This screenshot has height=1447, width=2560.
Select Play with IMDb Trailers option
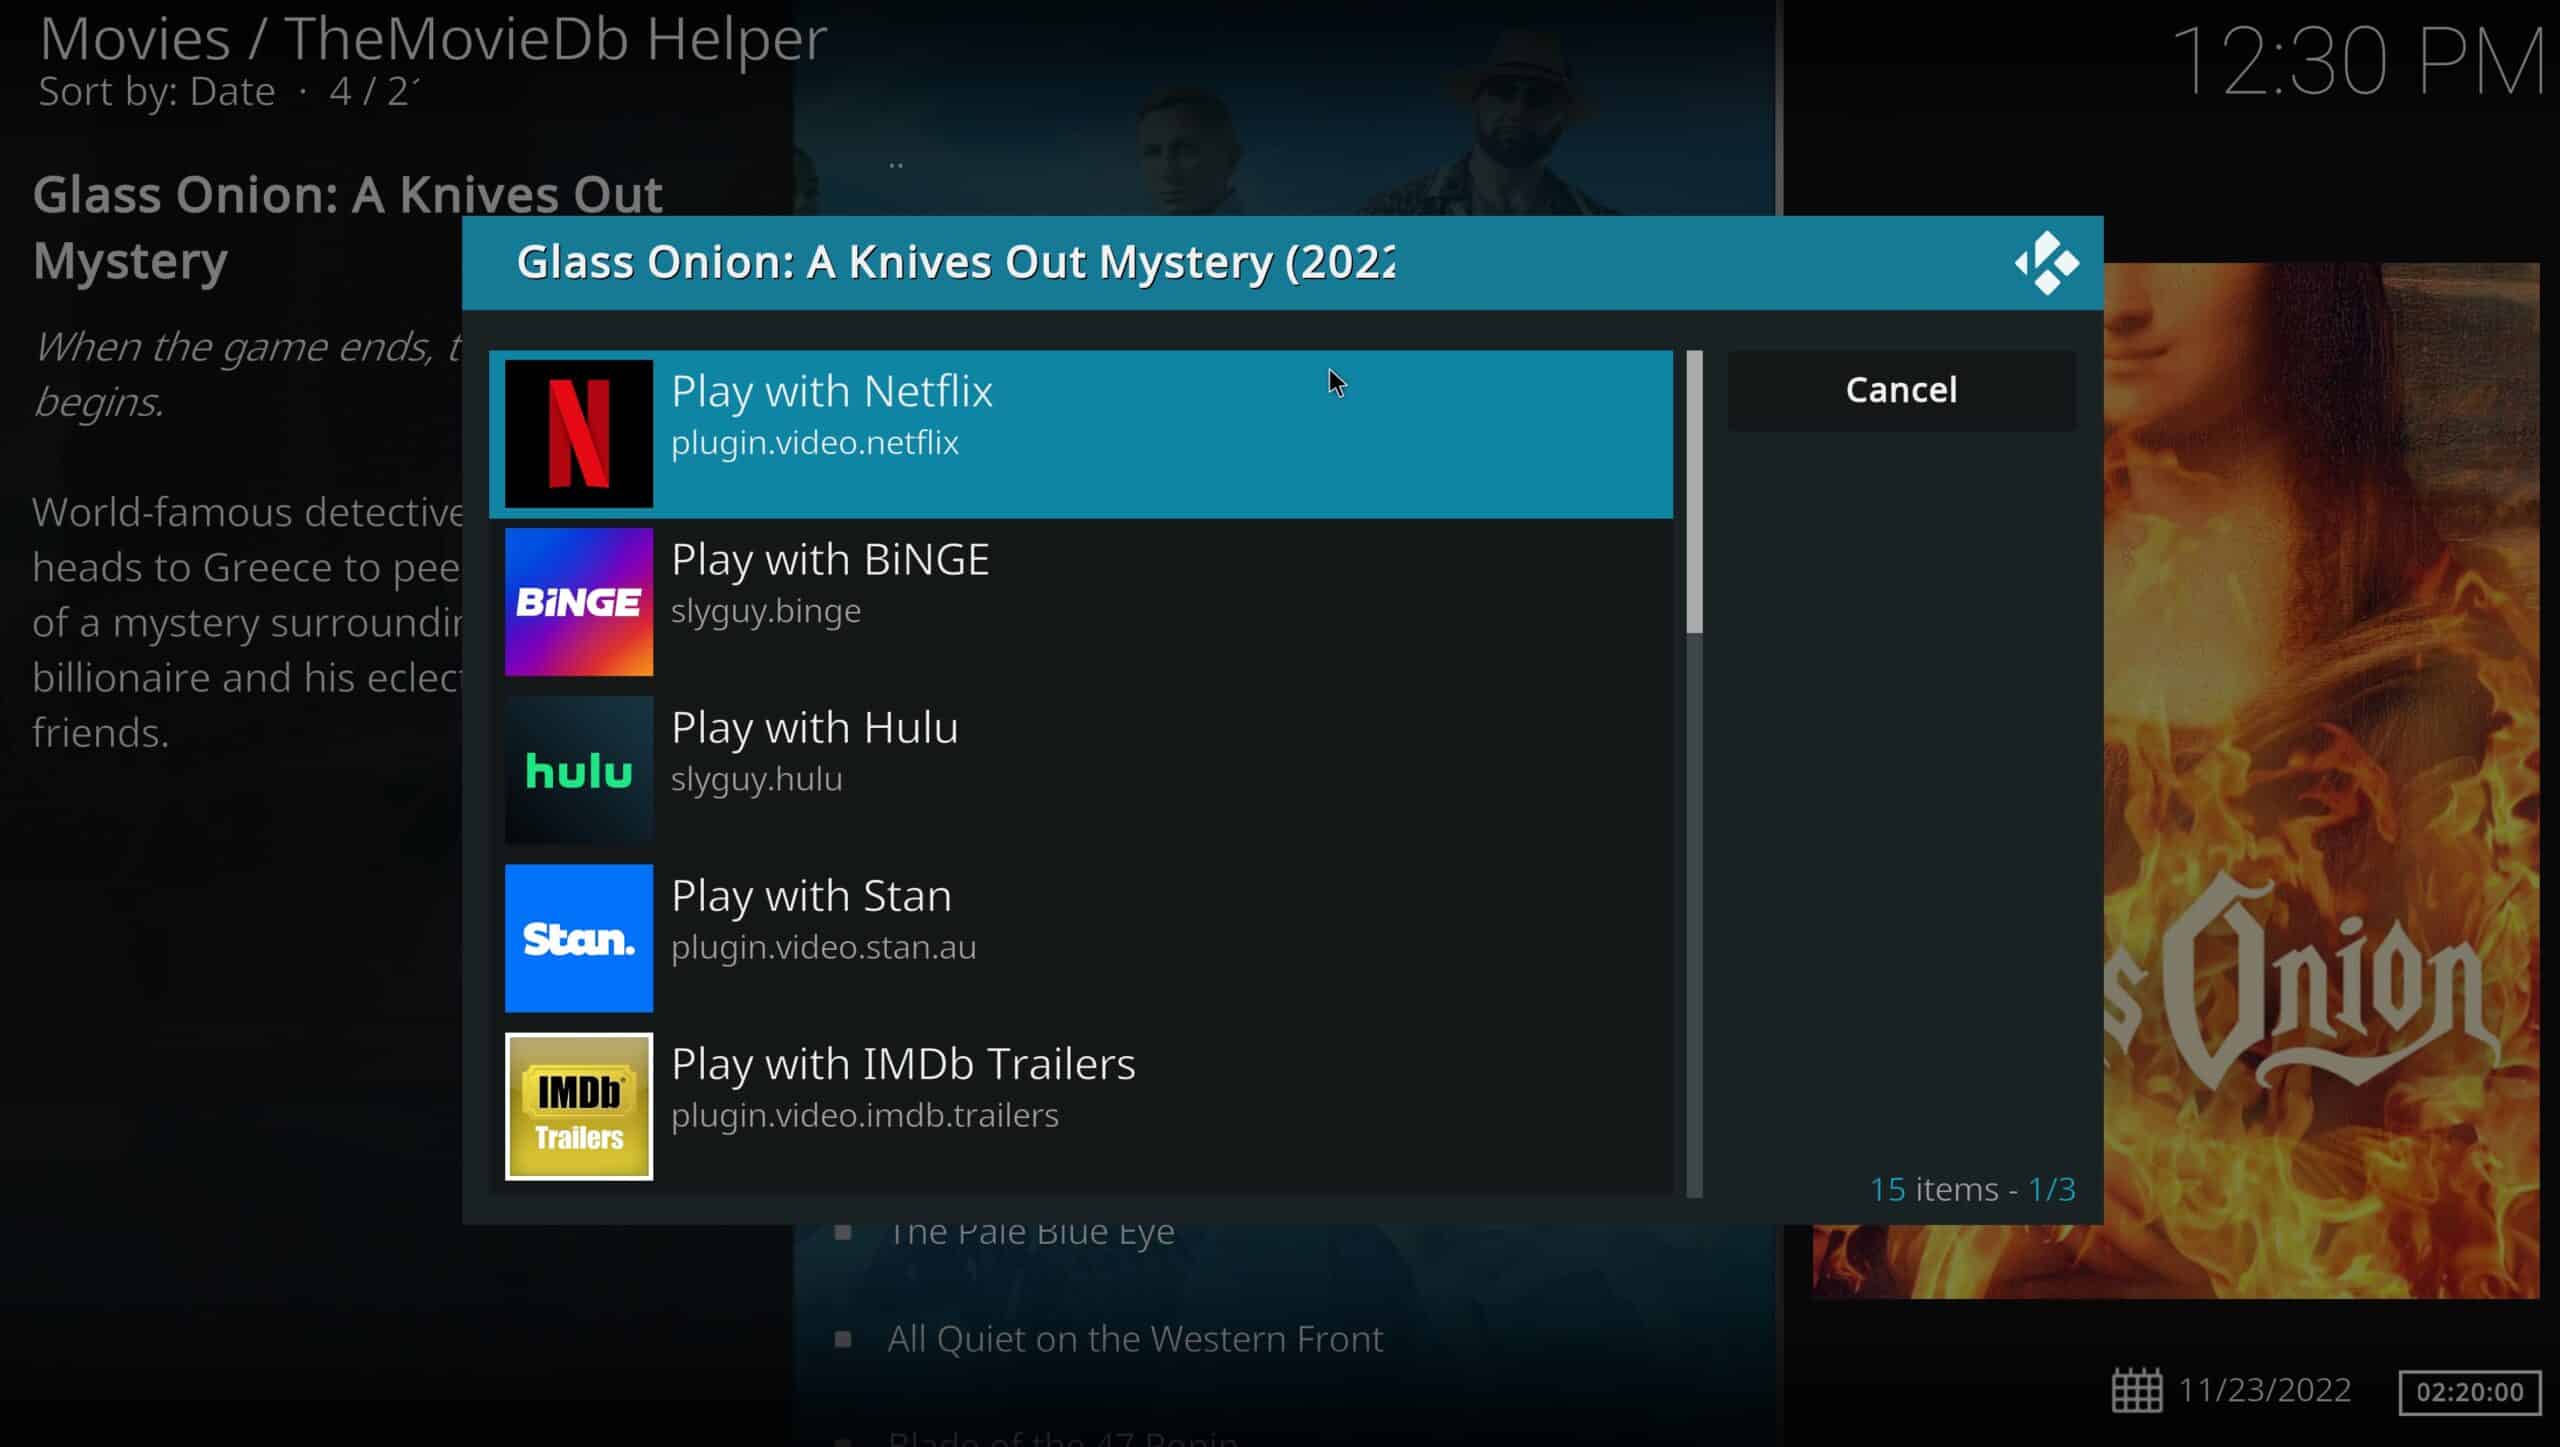click(x=1081, y=1106)
